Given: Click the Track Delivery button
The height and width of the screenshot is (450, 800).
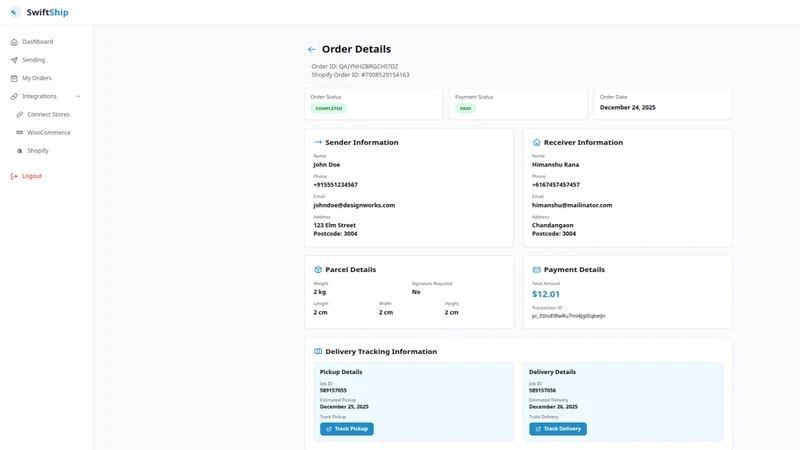Looking at the screenshot, I should pyautogui.click(x=558, y=429).
